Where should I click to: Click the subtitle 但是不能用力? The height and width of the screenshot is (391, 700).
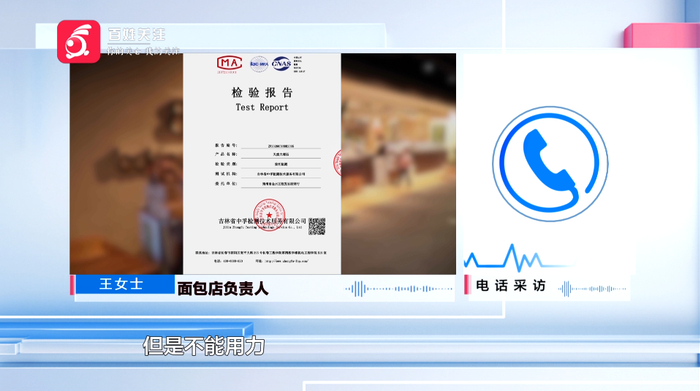pyautogui.click(x=204, y=346)
